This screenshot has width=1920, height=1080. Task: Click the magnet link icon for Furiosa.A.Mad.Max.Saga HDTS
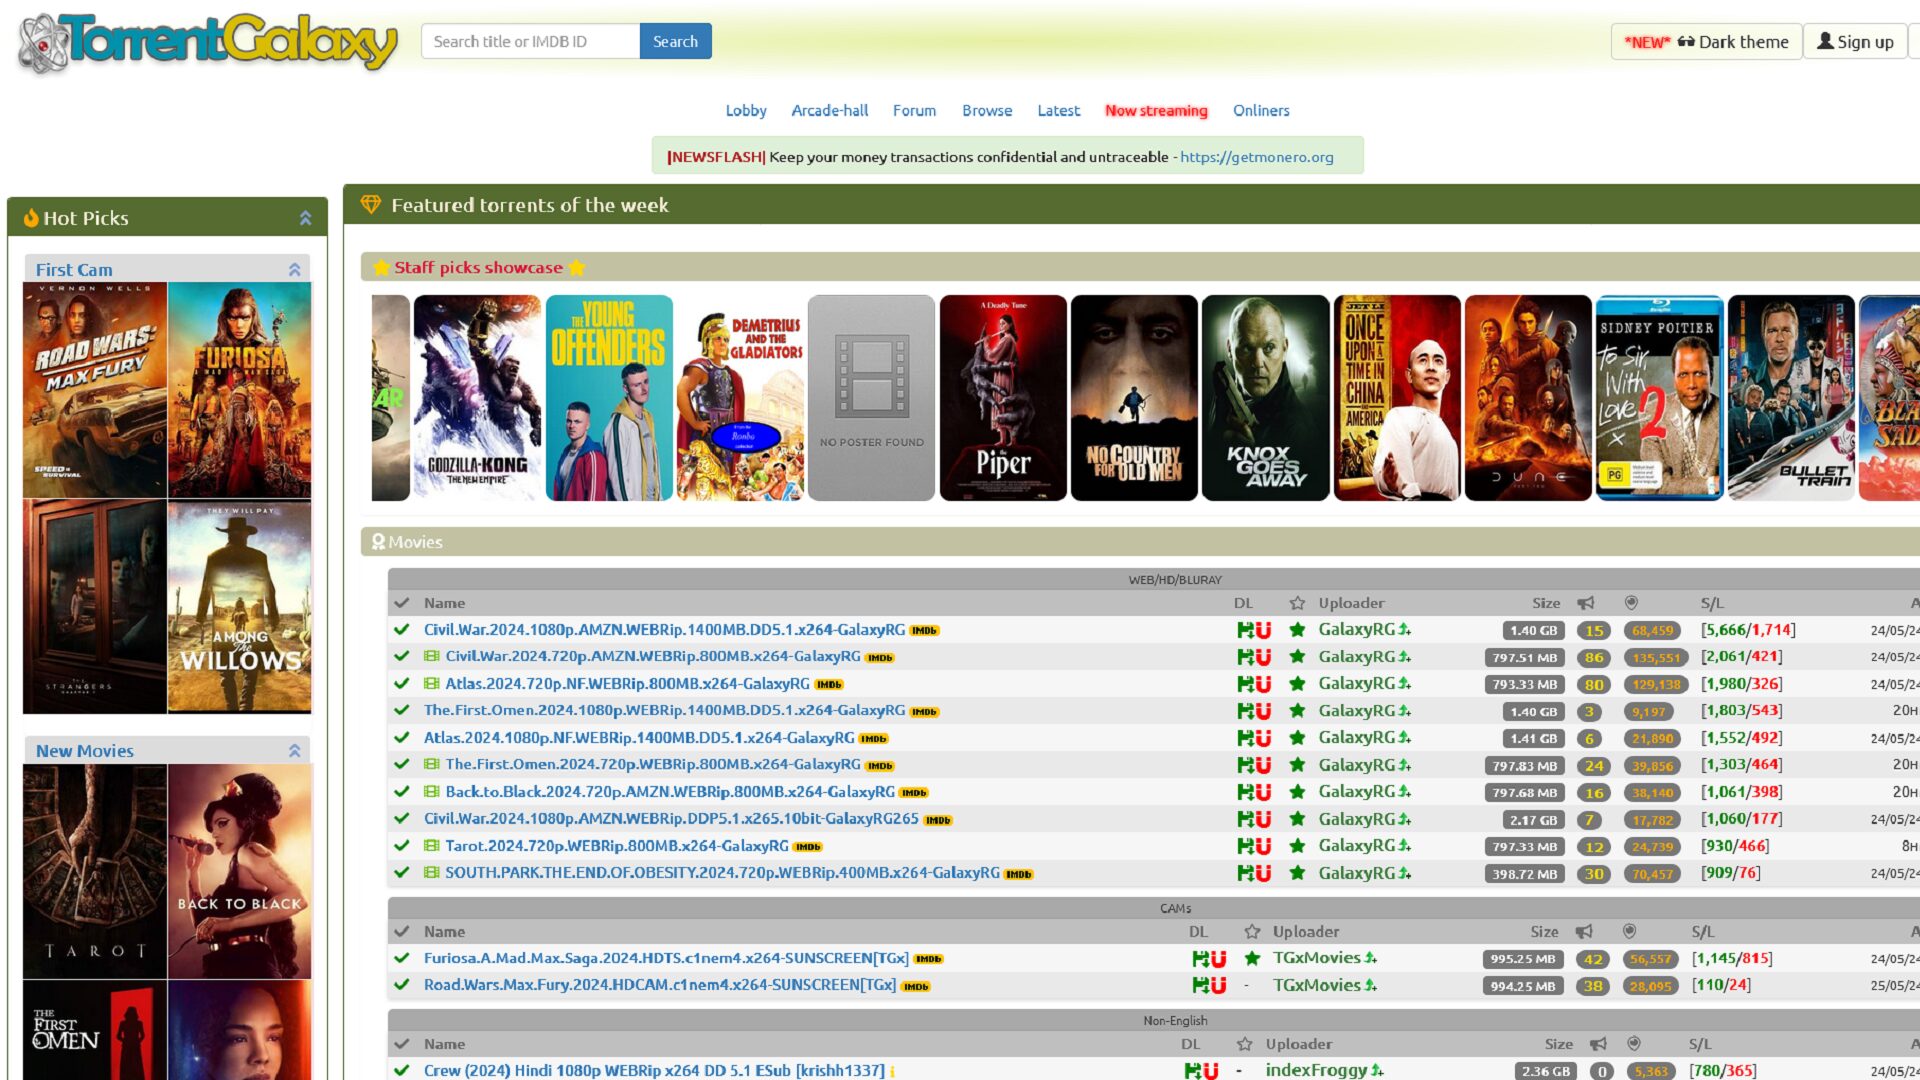[x=1218, y=959]
